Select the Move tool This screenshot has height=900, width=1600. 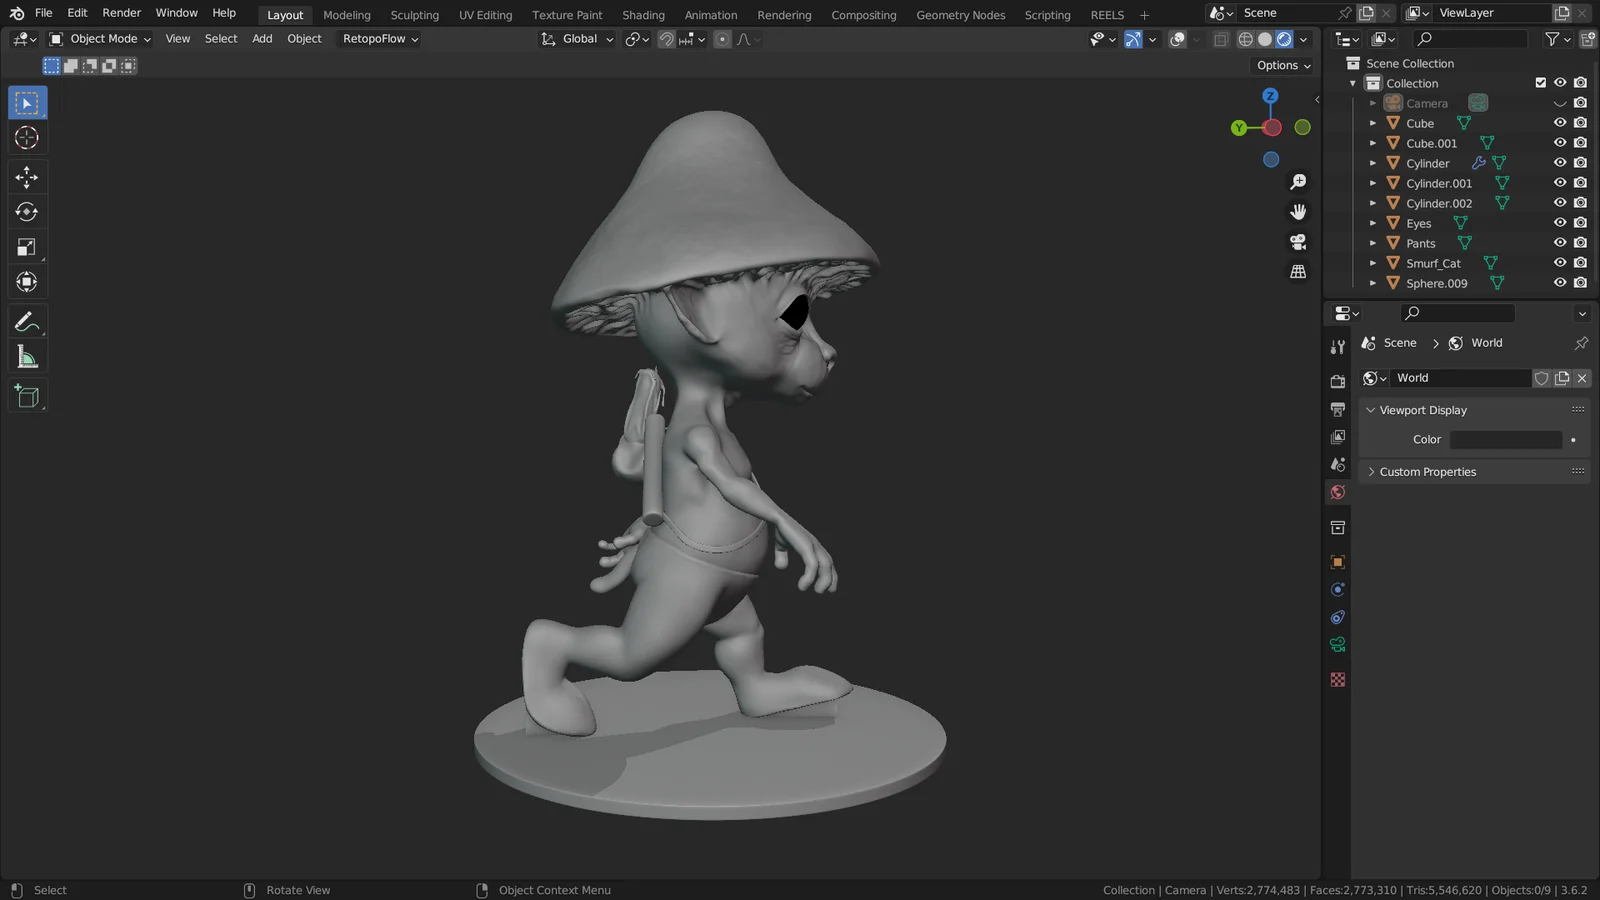pyautogui.click(x=27, y=177)
